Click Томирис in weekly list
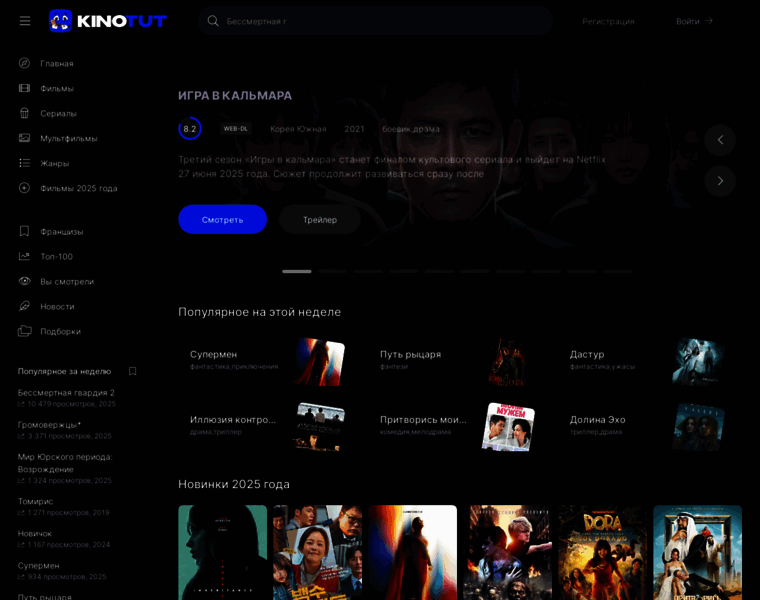The height and width of the screenshot is (600, 760). tap(35, 501)
